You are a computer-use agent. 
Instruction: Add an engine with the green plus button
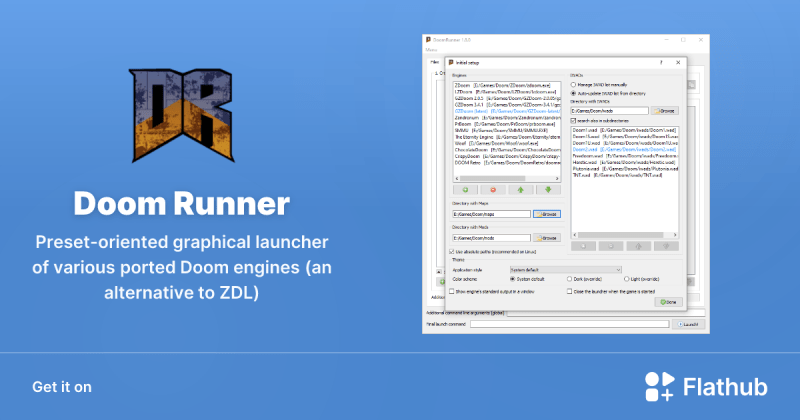[x=465, y=190]
